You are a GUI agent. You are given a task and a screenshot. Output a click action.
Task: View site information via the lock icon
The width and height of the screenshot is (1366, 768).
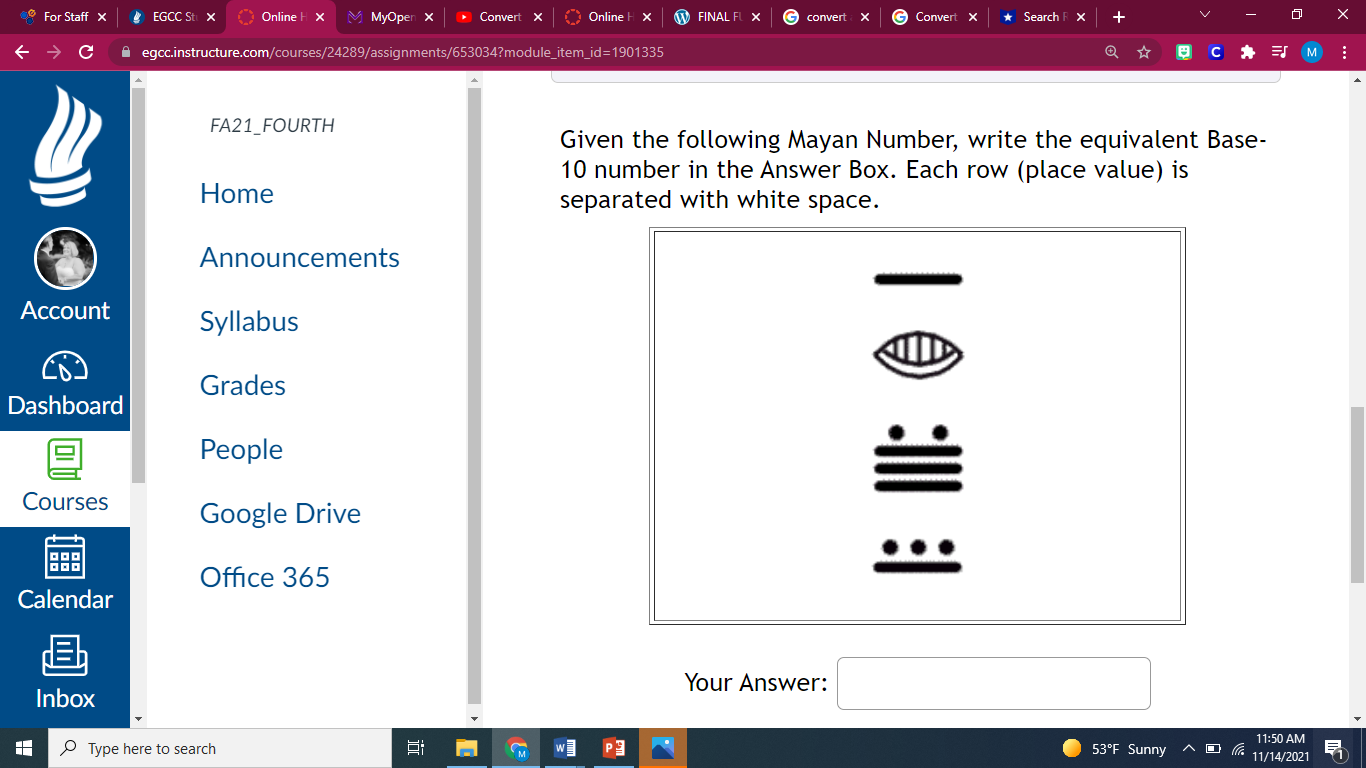126,52
